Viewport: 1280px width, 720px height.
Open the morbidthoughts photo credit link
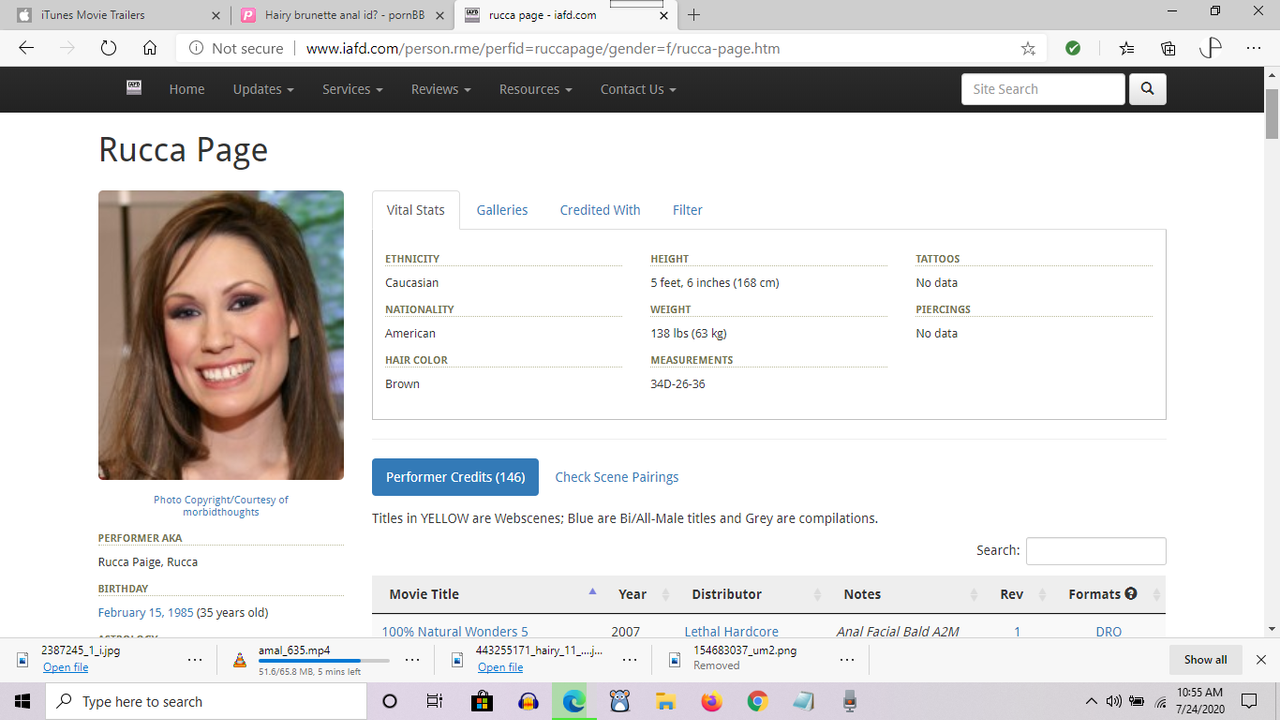pyautogui.click(x=221, y=512)
